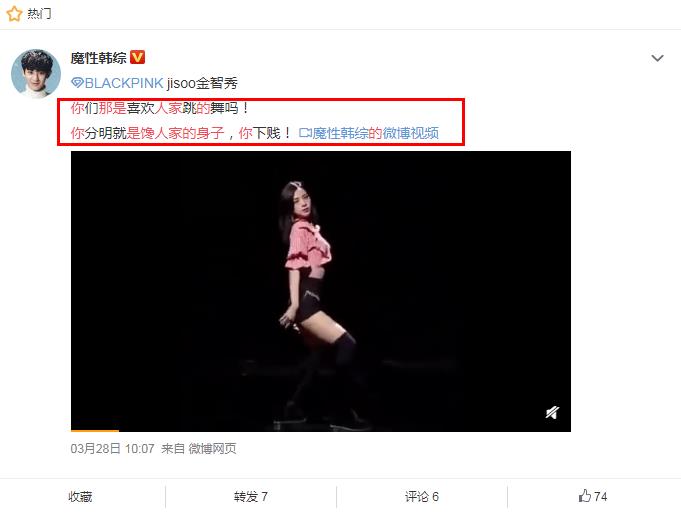This screenshot has width=681, height=515.
Task: Click the 收藏 favorite button
Action: click(x=80, y=496)
